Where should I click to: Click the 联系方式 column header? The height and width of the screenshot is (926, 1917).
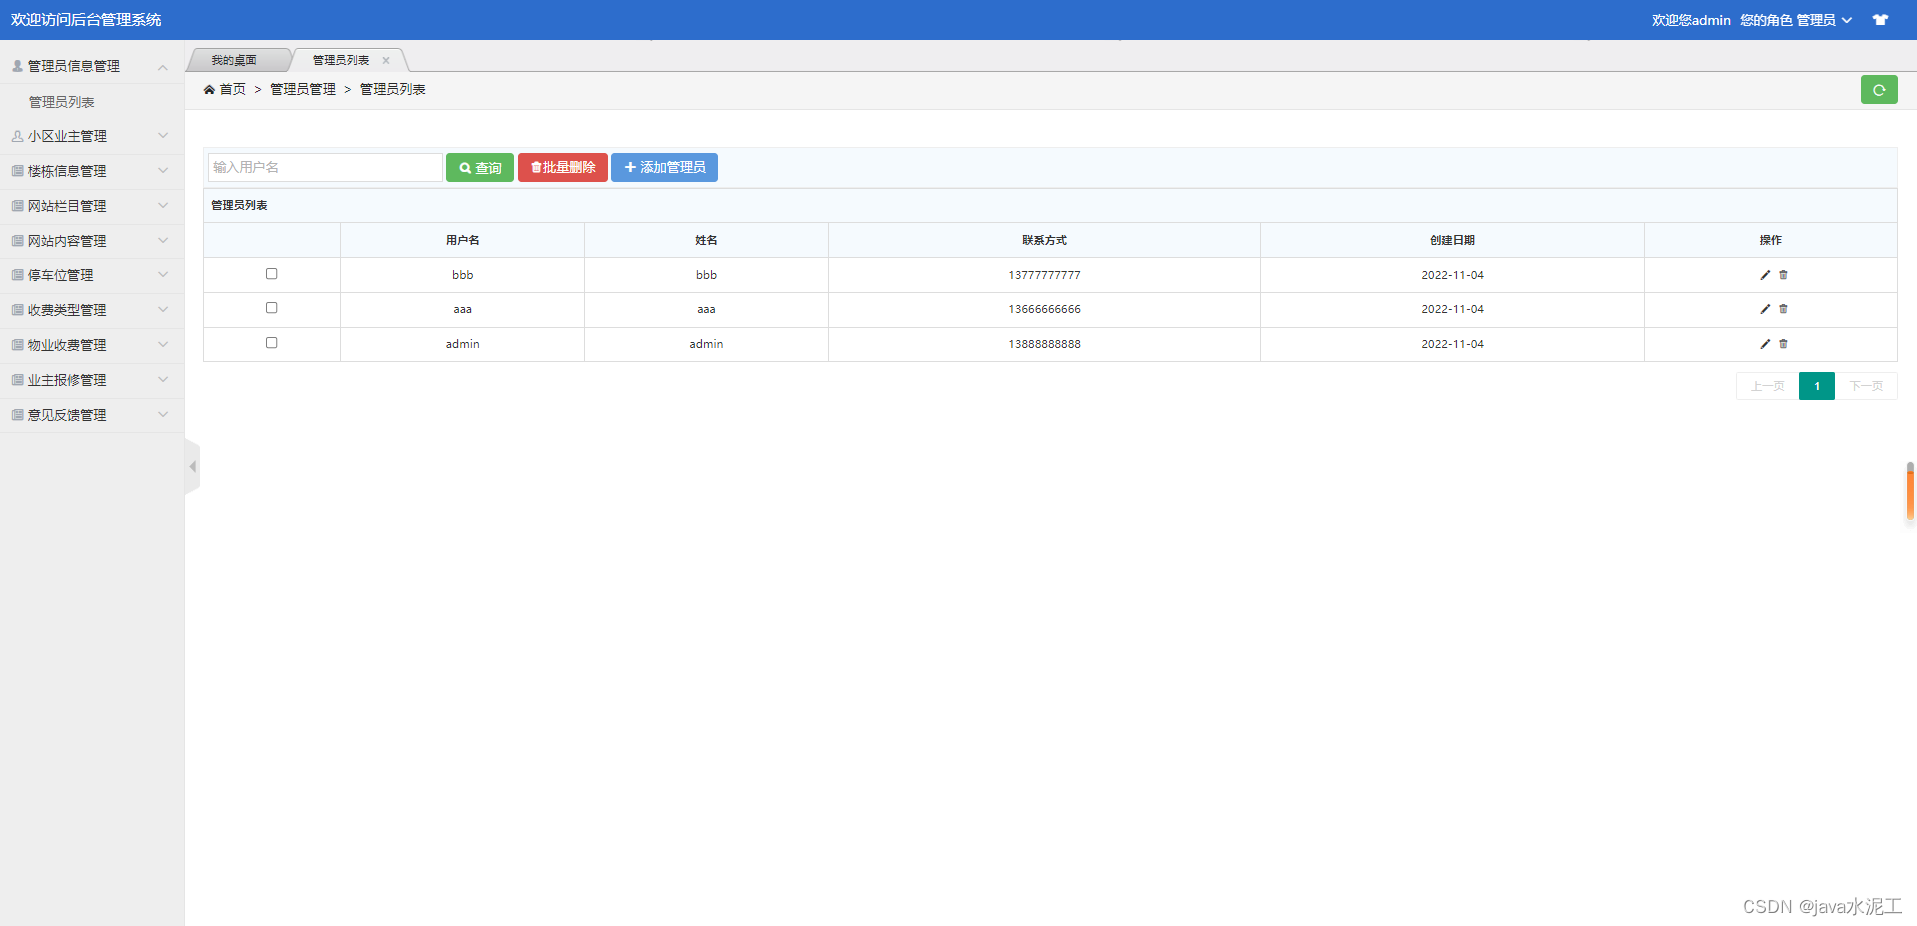1044,240
